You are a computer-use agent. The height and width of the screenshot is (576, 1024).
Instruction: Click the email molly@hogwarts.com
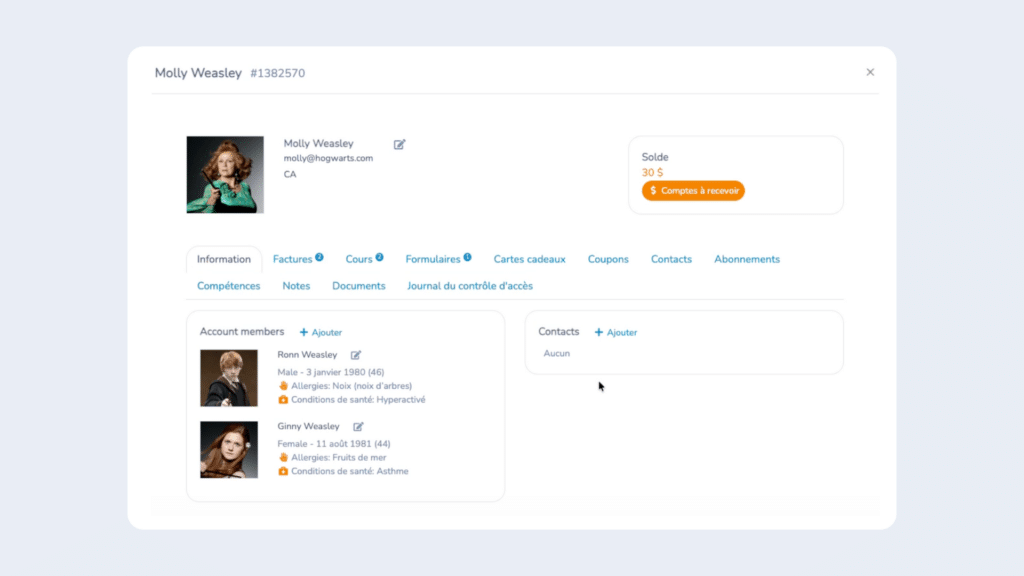point(328,158)
